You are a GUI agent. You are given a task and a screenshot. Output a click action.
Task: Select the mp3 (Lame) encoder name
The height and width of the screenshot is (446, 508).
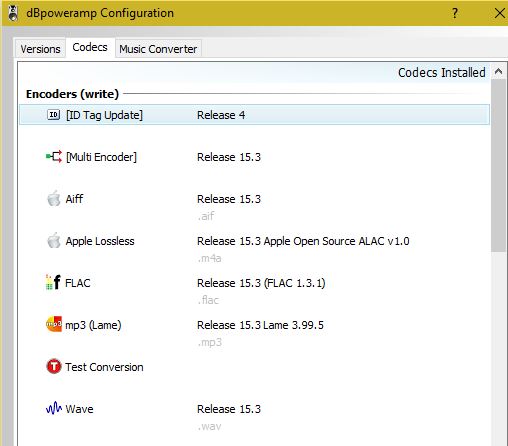[x=93, y=325]
